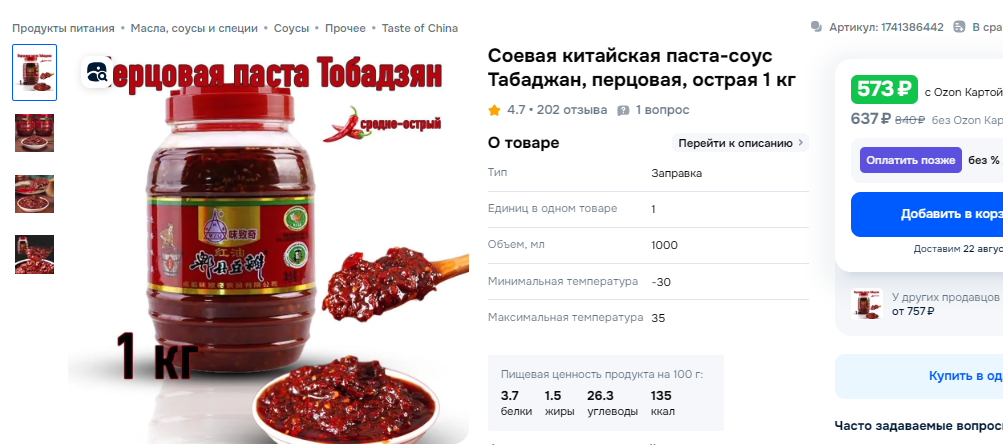Click the chat icon beside Артикул
The width and height of the screenshot is (1003, 445).
coord(816,27)
